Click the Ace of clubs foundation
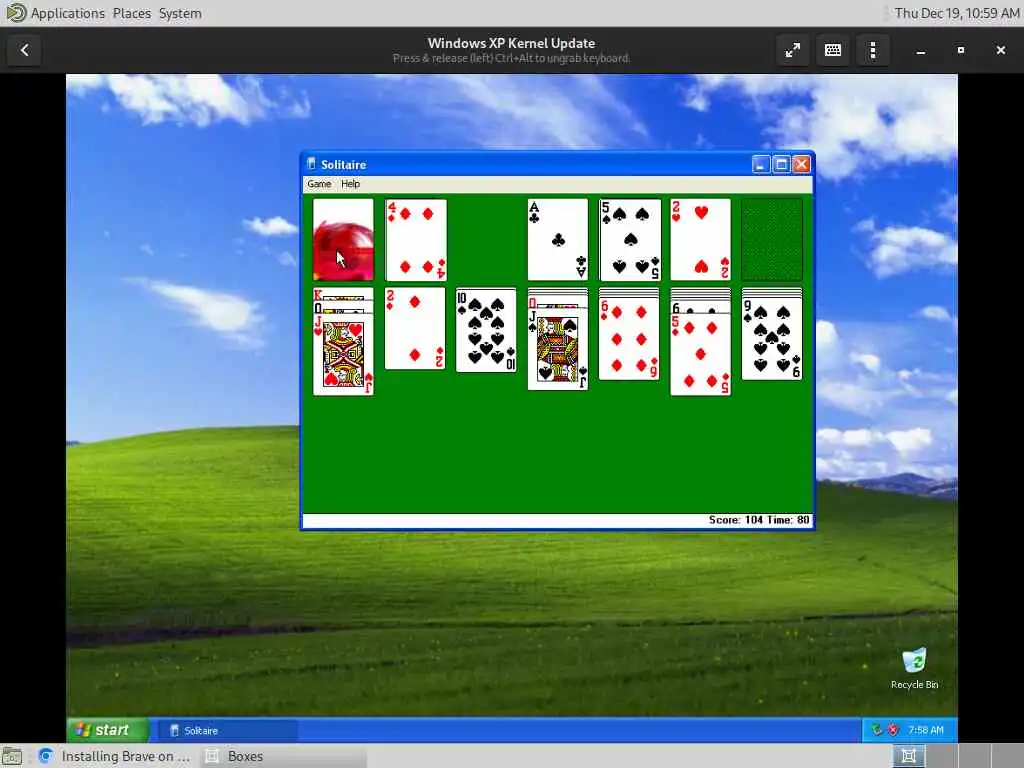 pos(558,240)
